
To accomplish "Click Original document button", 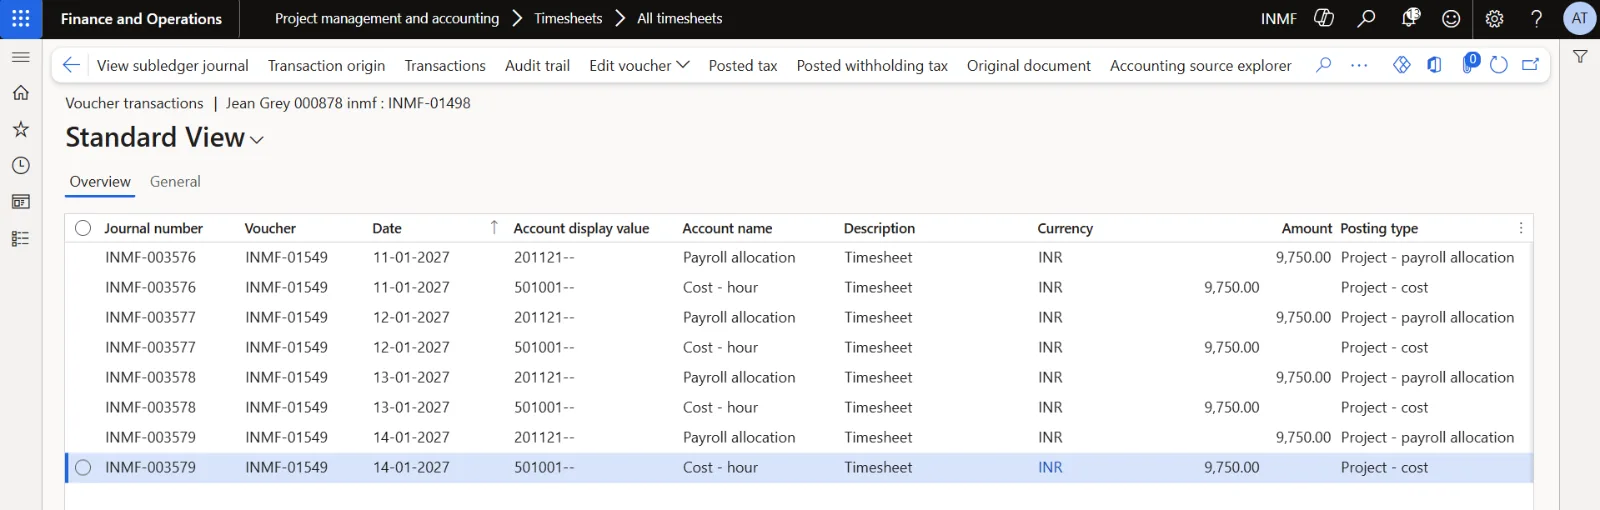I will coord(1029,65).
